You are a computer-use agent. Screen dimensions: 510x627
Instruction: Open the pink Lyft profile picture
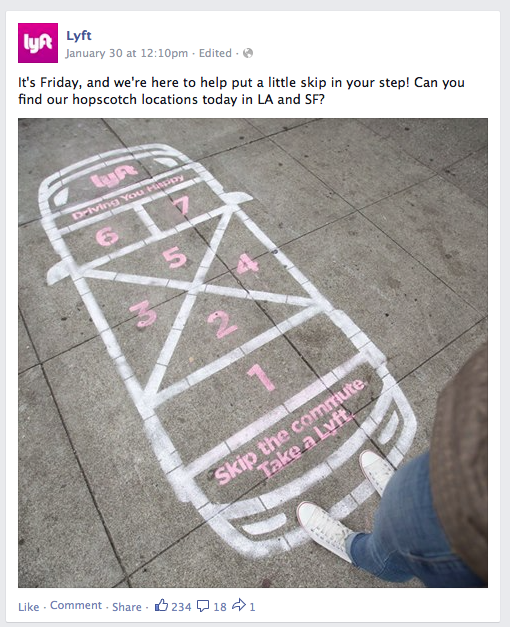(38, 43)
